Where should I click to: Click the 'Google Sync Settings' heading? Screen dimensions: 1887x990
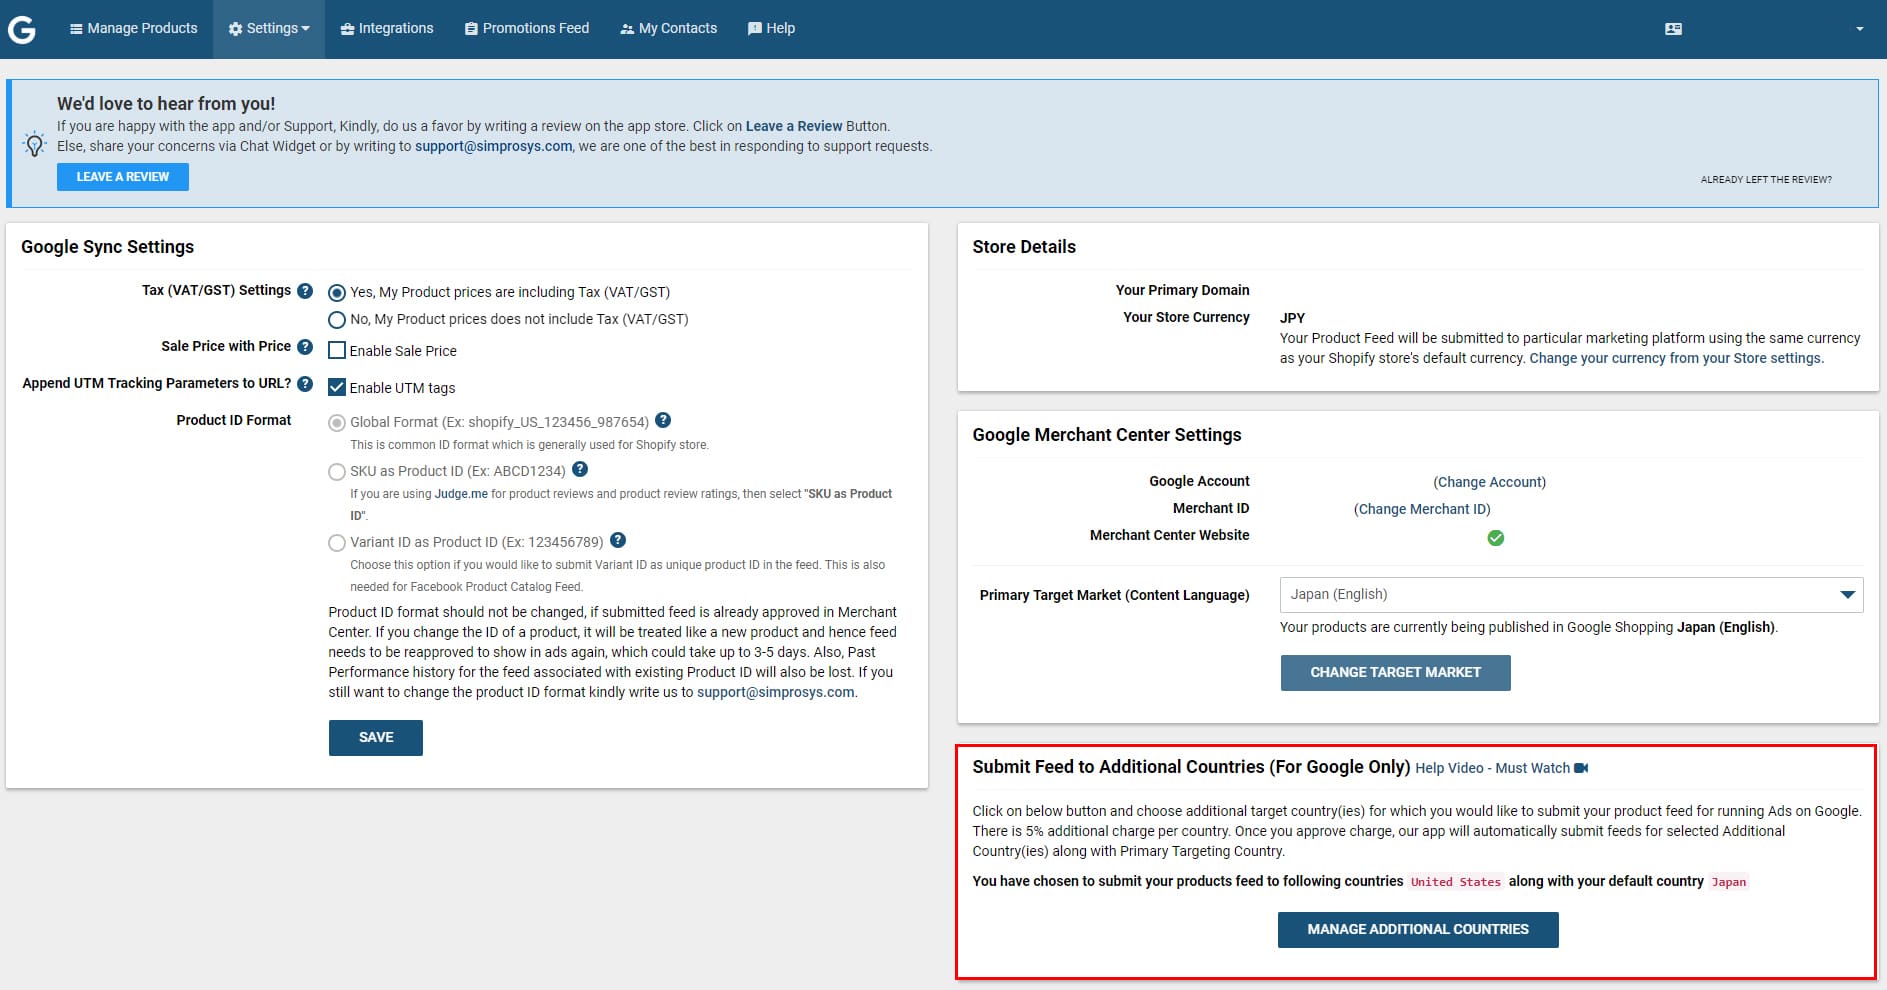click(108, 247)
